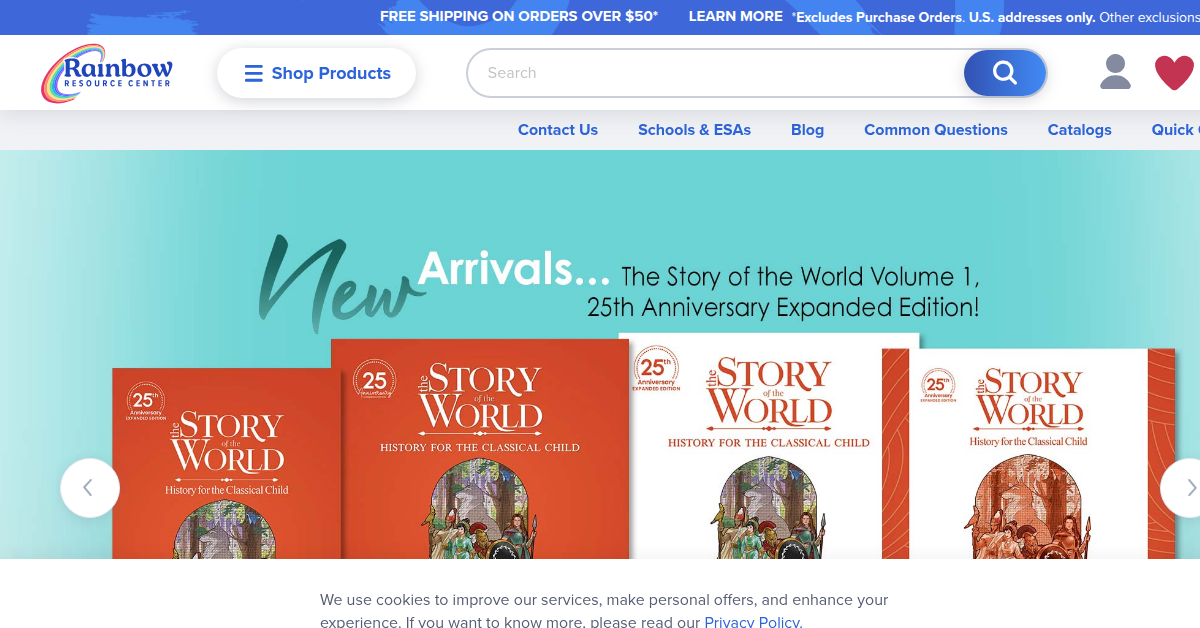The height and width of the screenshot is (628, 1200).
Task: Focus the Search text field
Action: pyautogui.click(x=715, y=73)
